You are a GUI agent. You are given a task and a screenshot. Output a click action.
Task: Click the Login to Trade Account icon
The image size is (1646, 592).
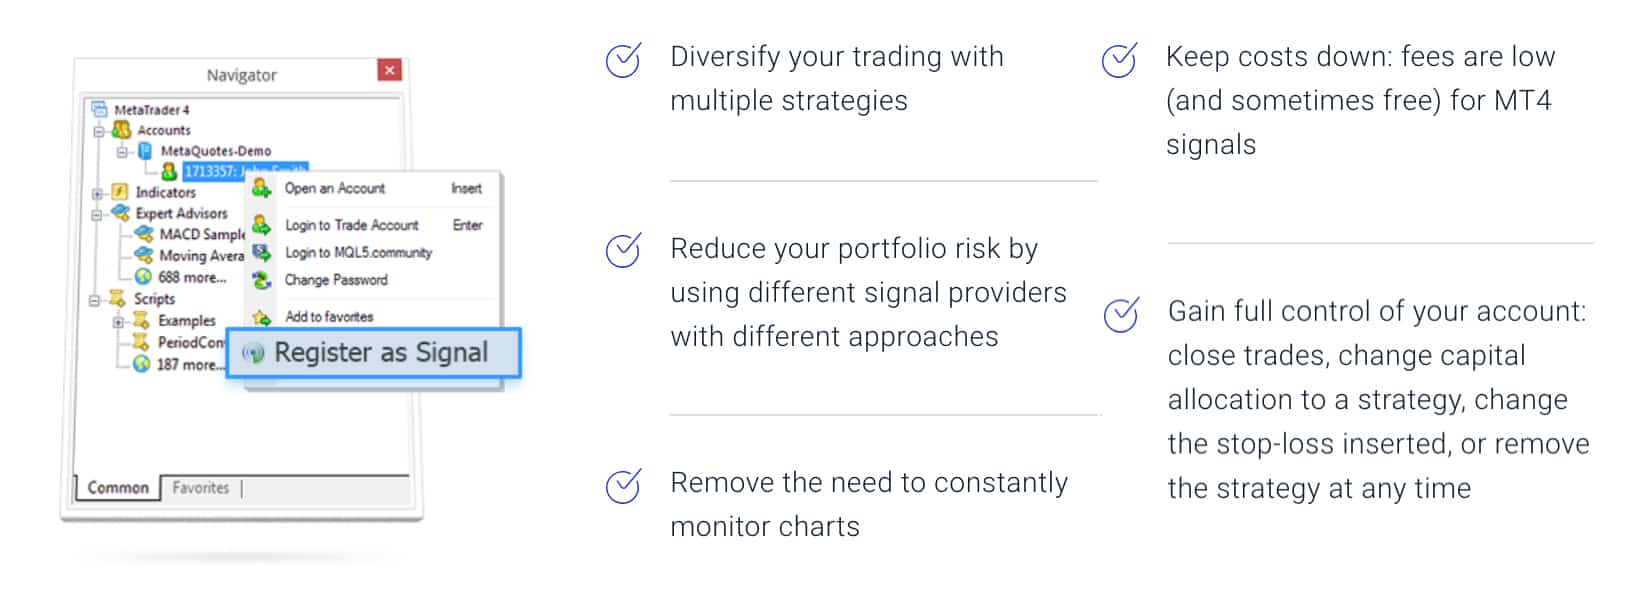click(x=261, y=225)
